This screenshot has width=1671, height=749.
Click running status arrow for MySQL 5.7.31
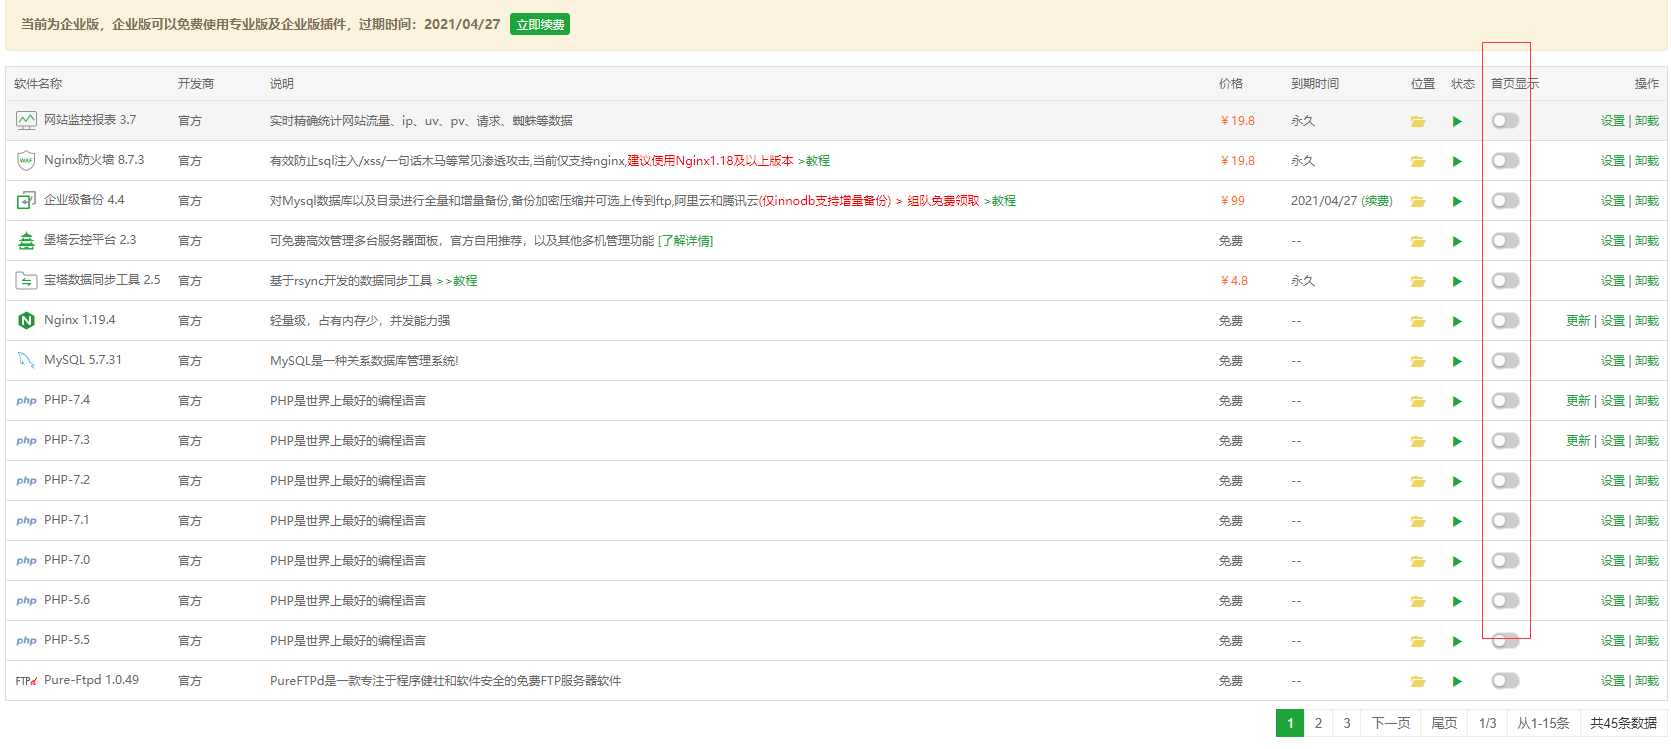coord(1457,361)
